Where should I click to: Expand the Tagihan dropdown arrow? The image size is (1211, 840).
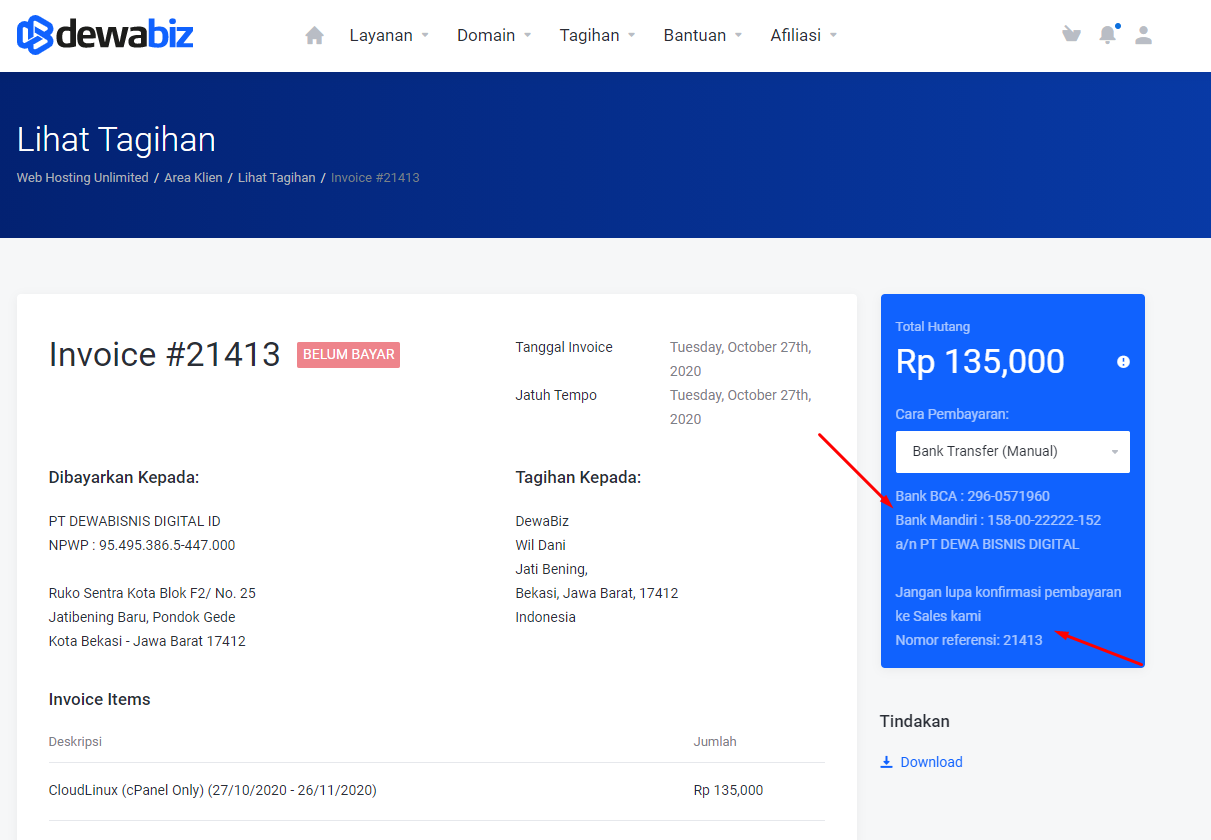(x=632, y=35)
